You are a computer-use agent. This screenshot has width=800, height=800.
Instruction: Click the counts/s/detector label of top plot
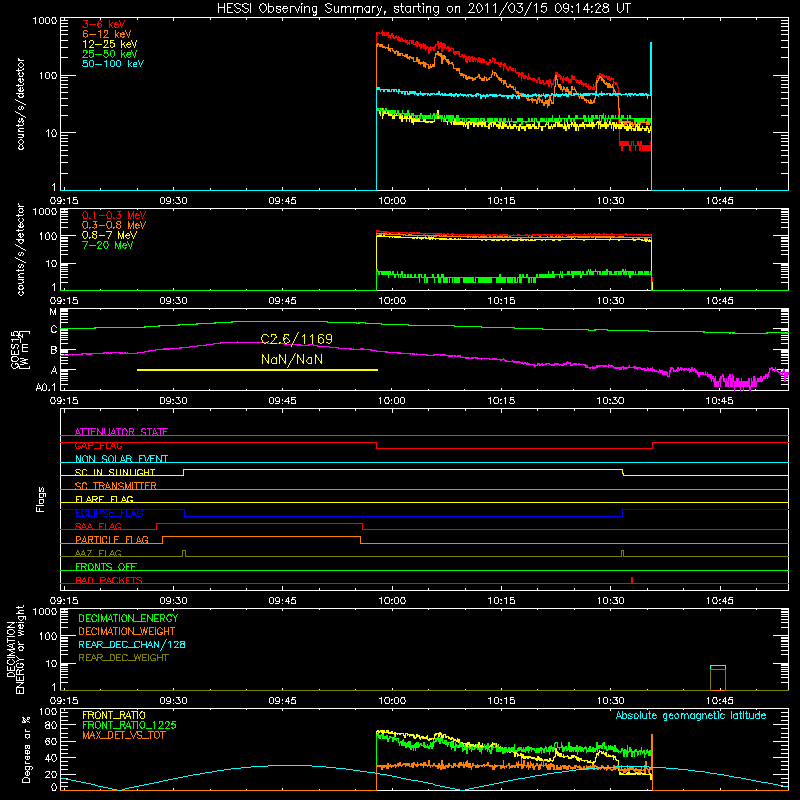pos(20,104)
